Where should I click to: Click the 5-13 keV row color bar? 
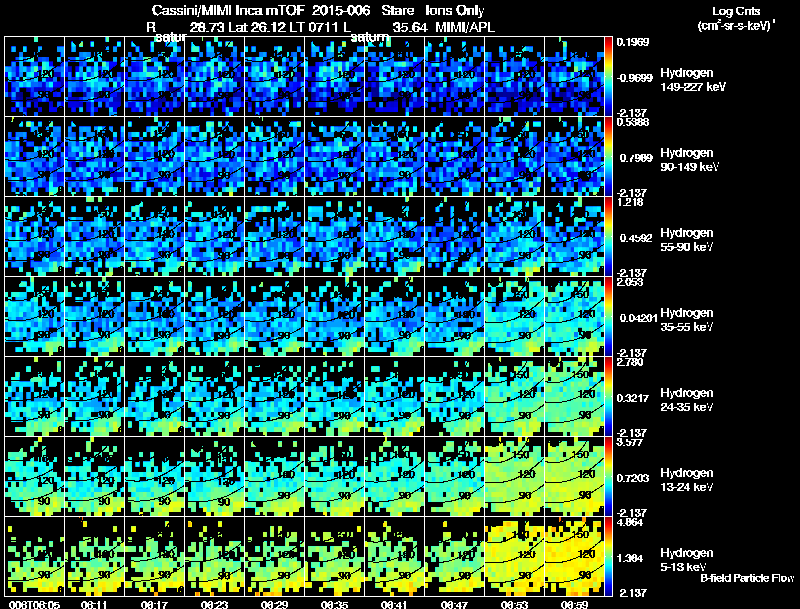[x=608, y=557]
